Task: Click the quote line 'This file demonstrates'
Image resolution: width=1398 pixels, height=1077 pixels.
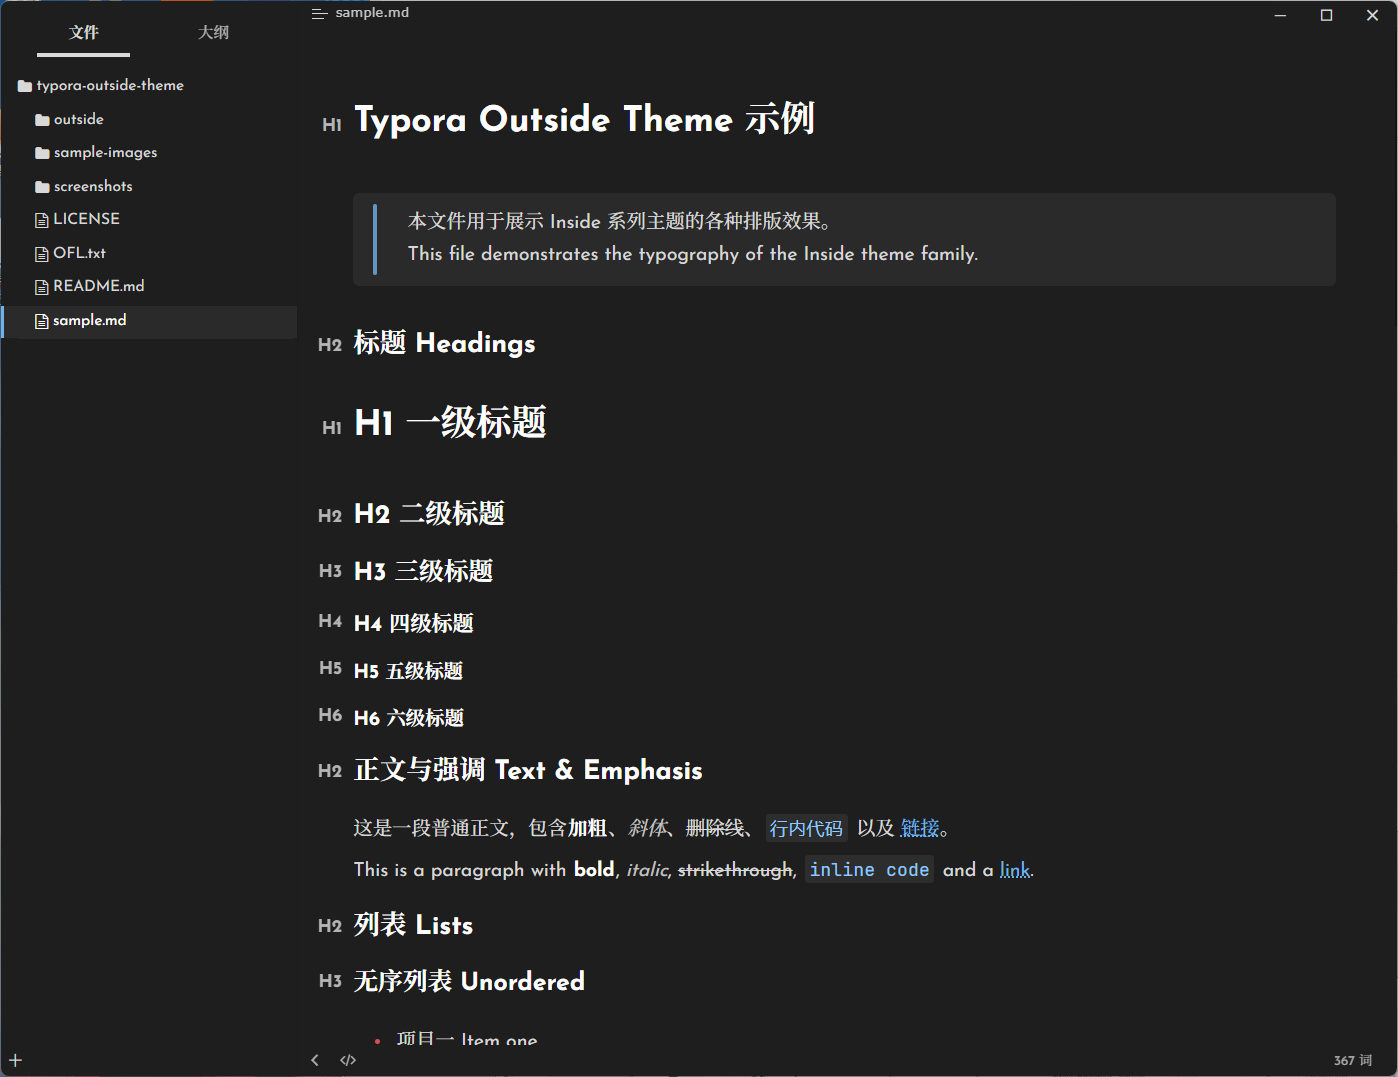Action: pos(693,254)
